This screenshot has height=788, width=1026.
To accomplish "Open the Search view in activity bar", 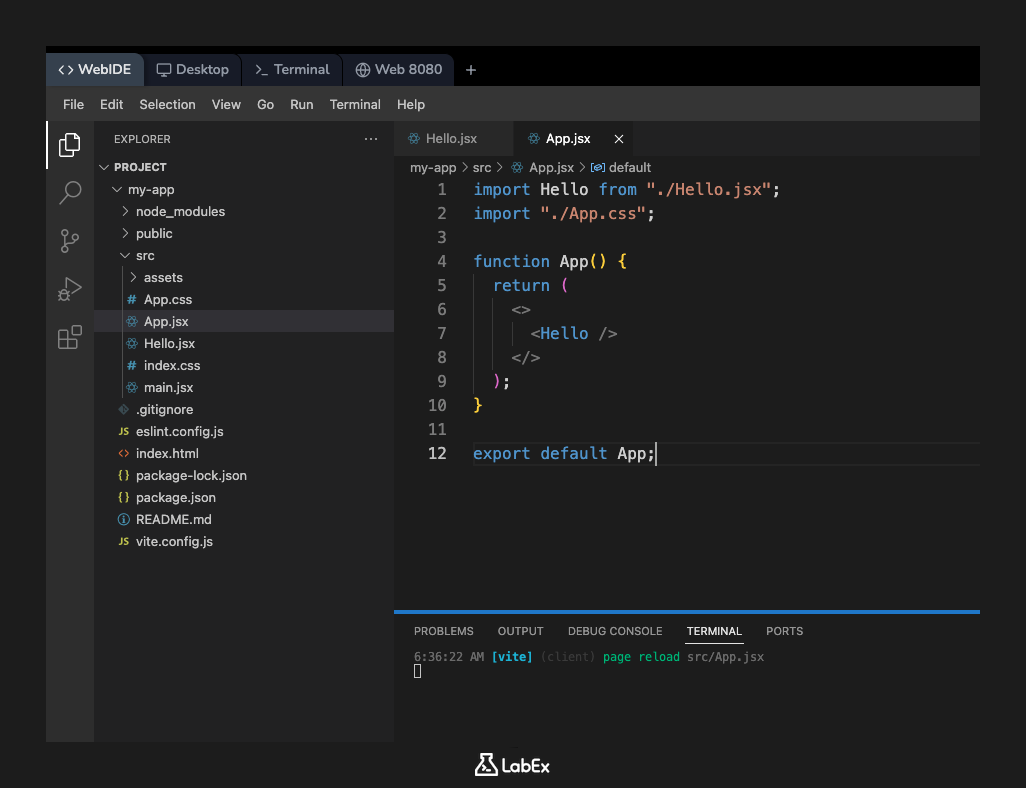I will point(69,192).
